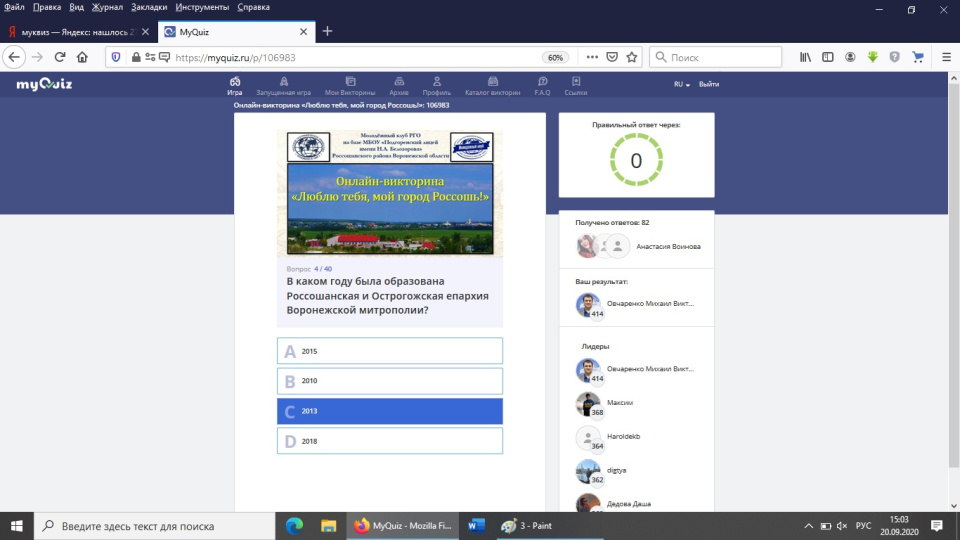960x540 pixels.
Task: Select answer B 2010
Action: (389, 381)
